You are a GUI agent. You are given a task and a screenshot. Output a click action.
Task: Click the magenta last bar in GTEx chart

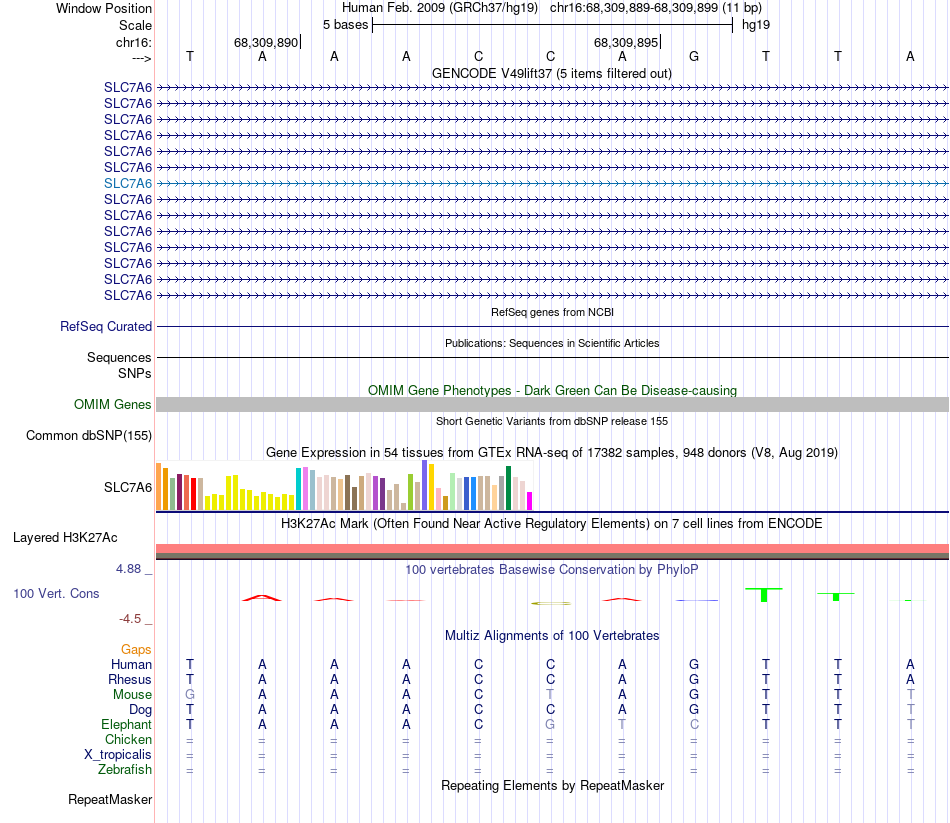[530, 501]
